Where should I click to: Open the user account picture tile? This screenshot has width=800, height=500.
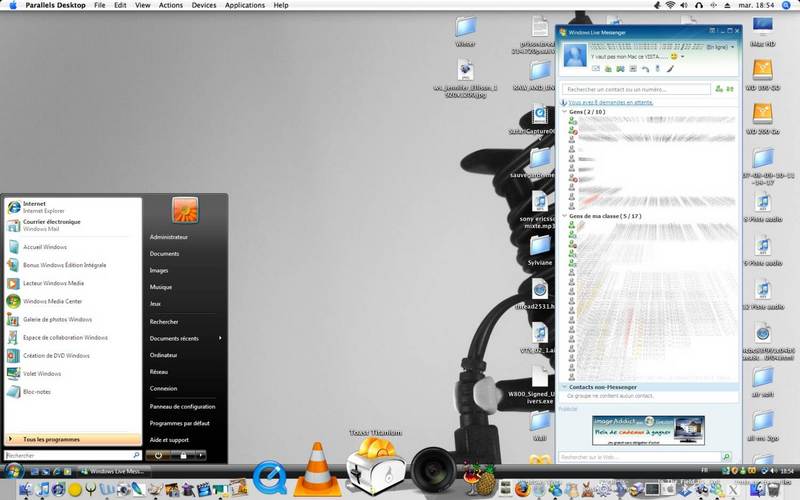coord(185,209)
